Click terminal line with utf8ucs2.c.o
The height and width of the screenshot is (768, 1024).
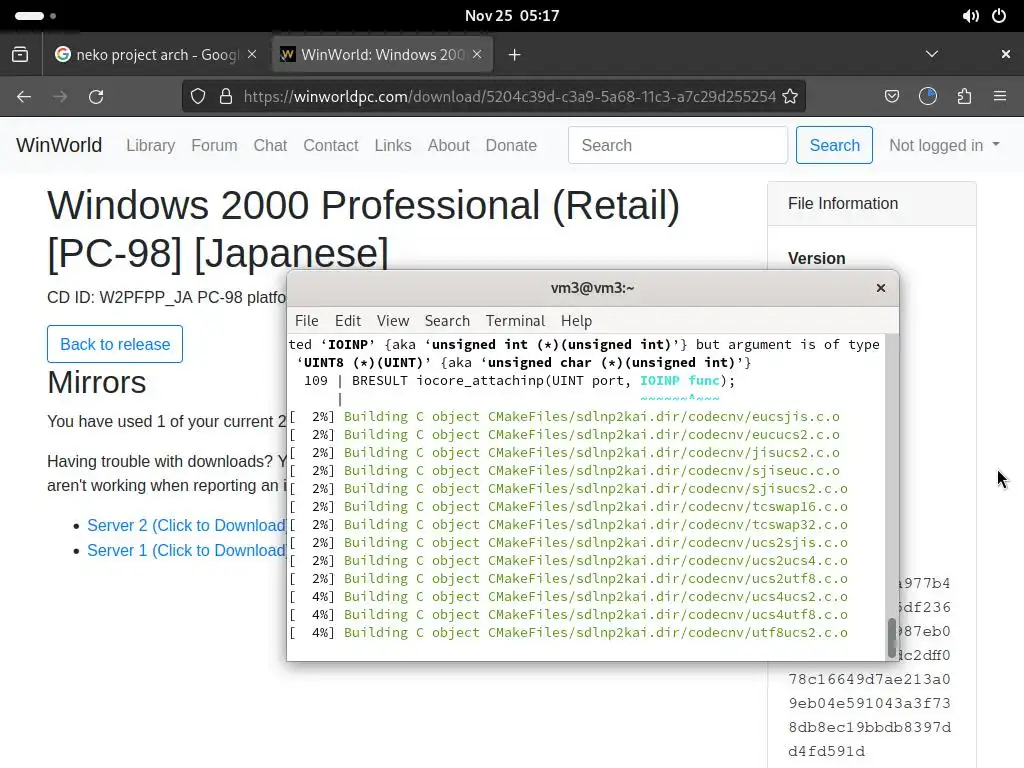click(x=568, y=633)
